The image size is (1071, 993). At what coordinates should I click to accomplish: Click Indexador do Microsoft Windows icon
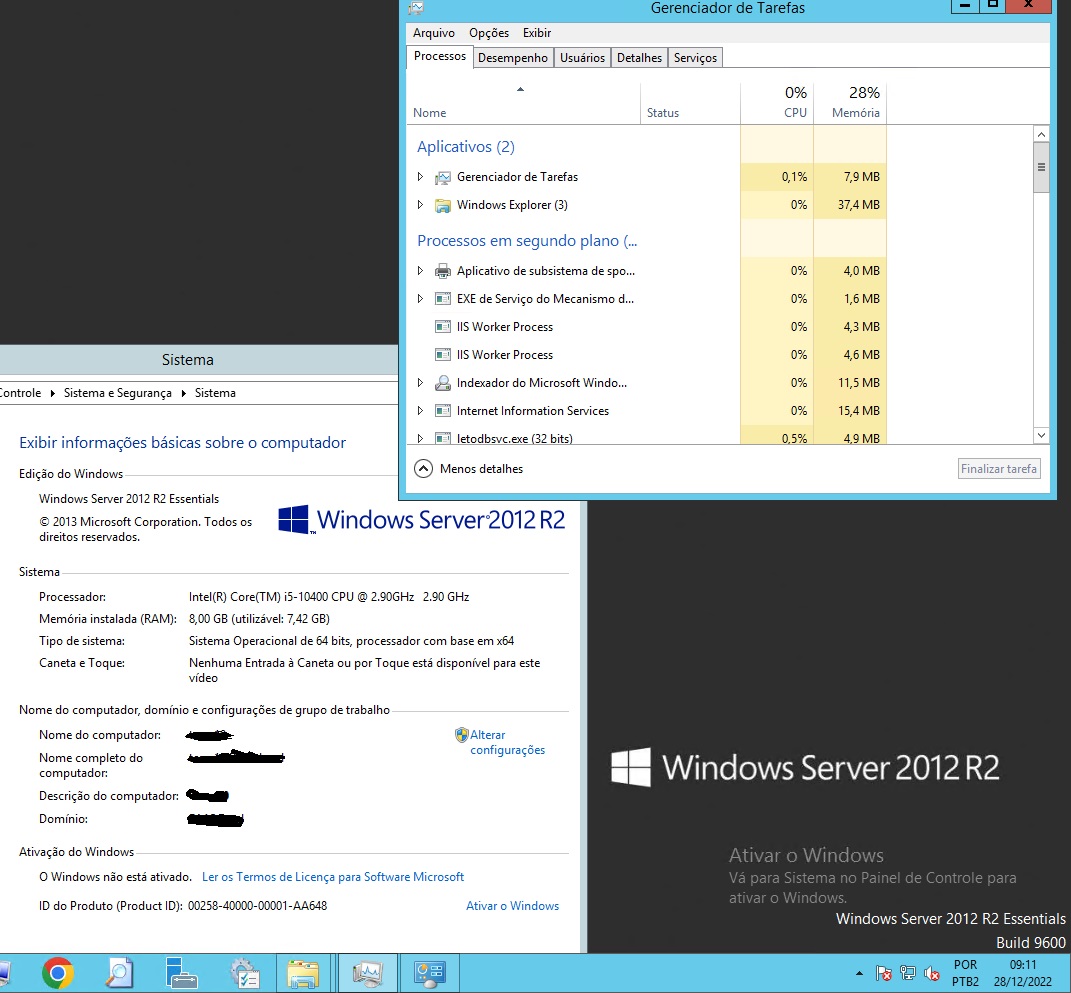[x=443, y=383]
